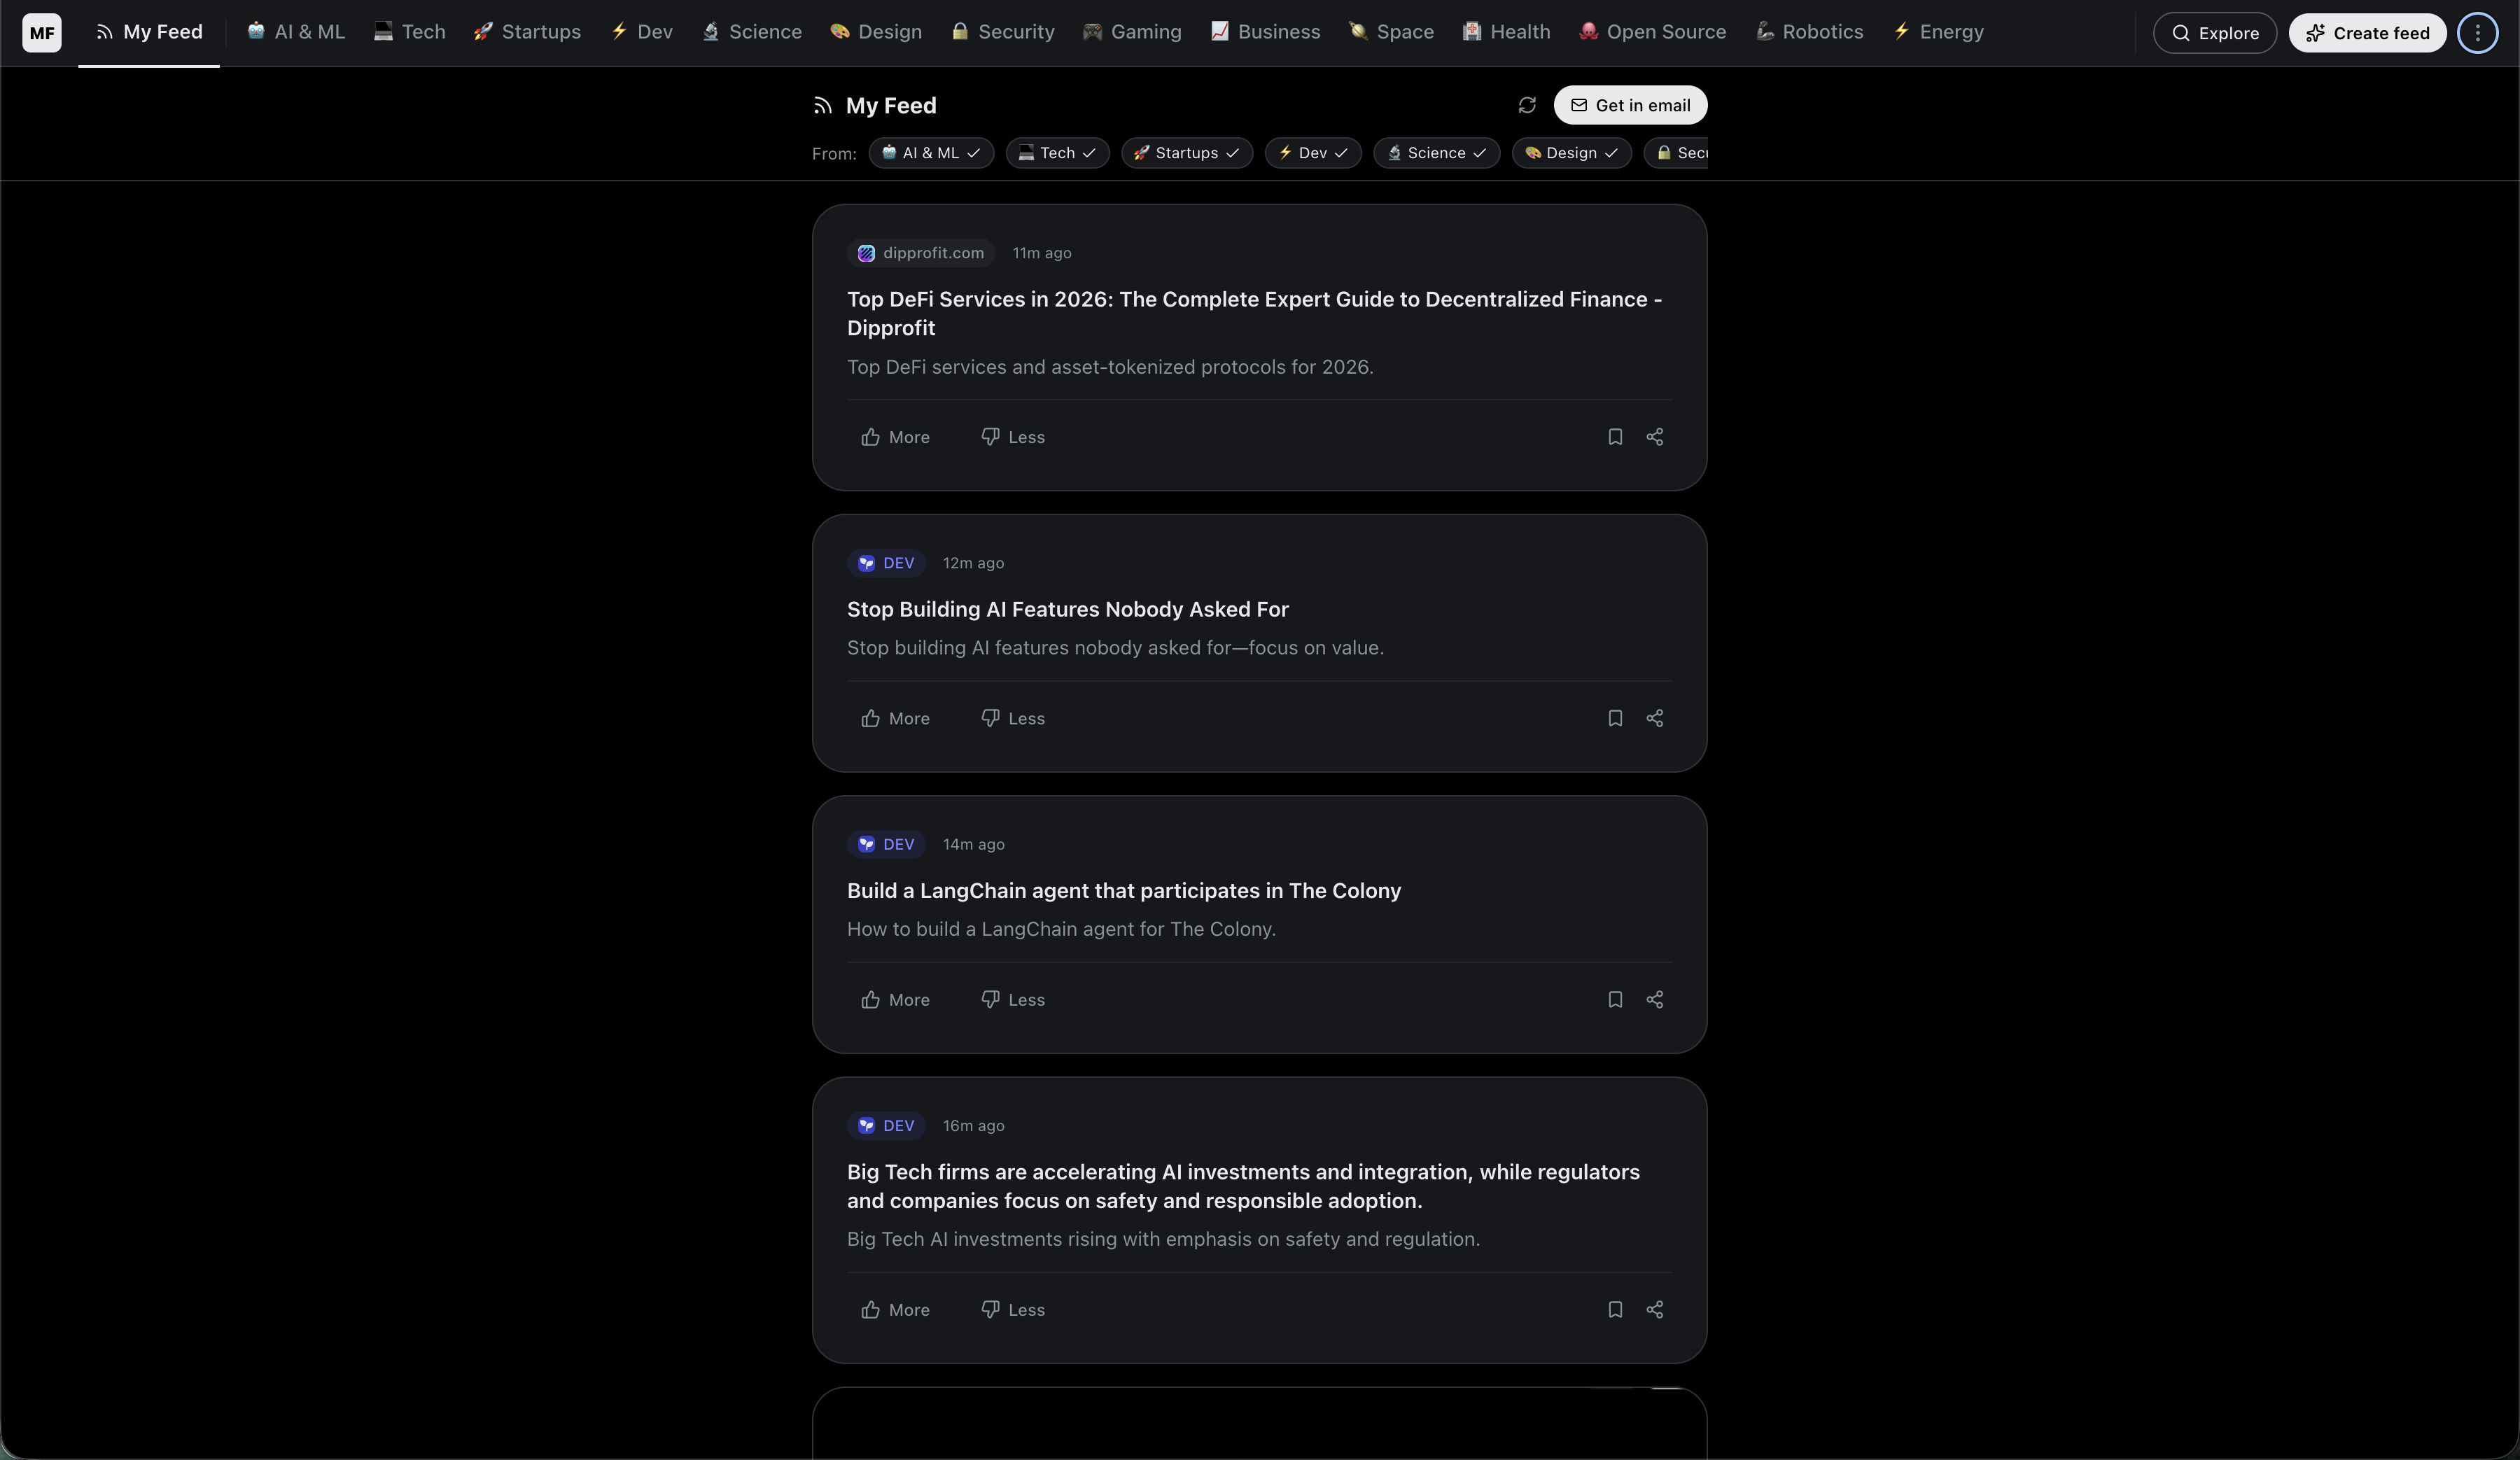Bookmark the LangChain agent post
The width and height of the screenshot is (2520, 1460).
tap(1615, 1000)
